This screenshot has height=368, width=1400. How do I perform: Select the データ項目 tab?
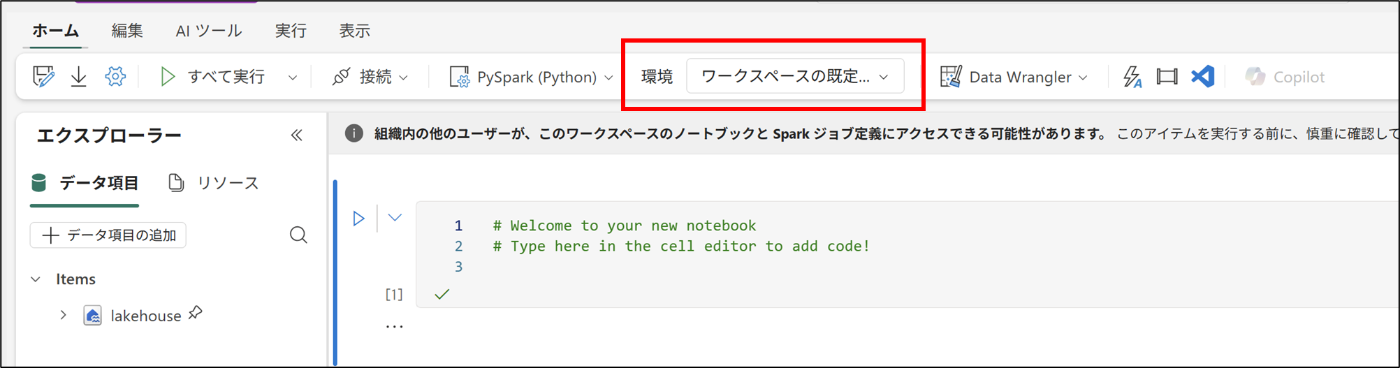(x=85, y=182)
